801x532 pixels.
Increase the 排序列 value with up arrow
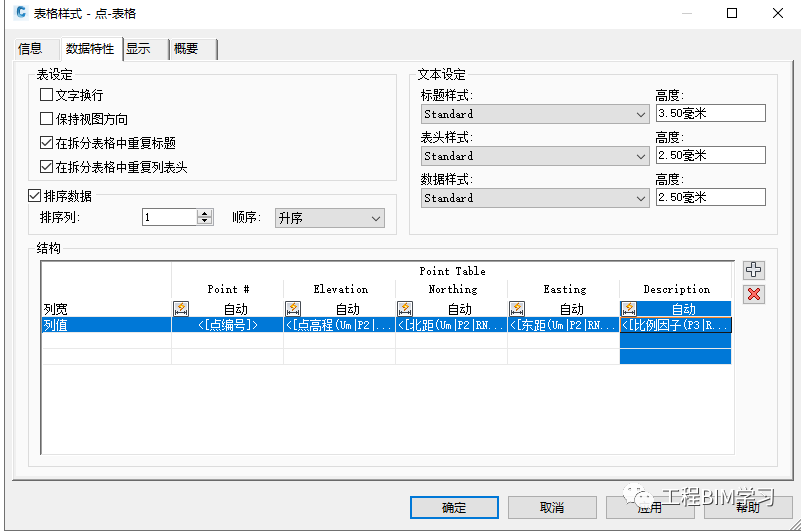pos(205,213)
